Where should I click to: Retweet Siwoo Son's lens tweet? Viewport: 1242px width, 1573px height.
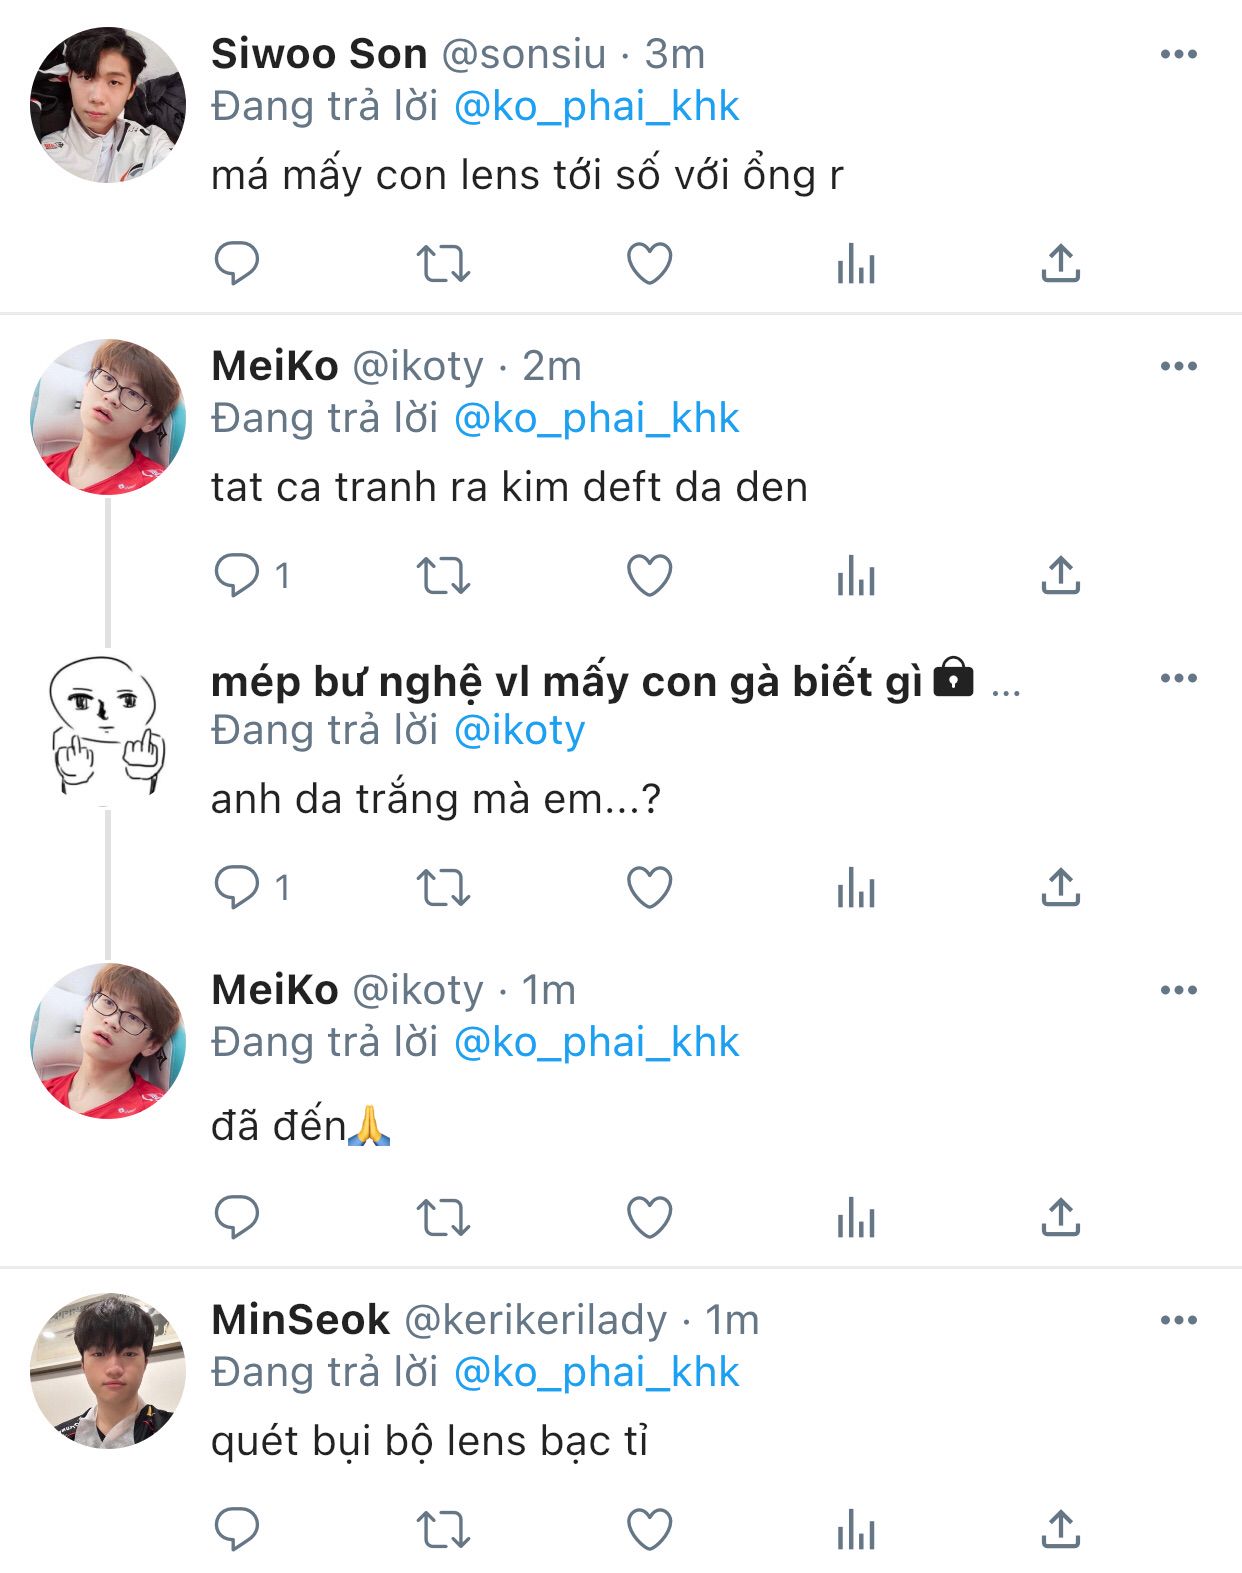coord(442,263)
